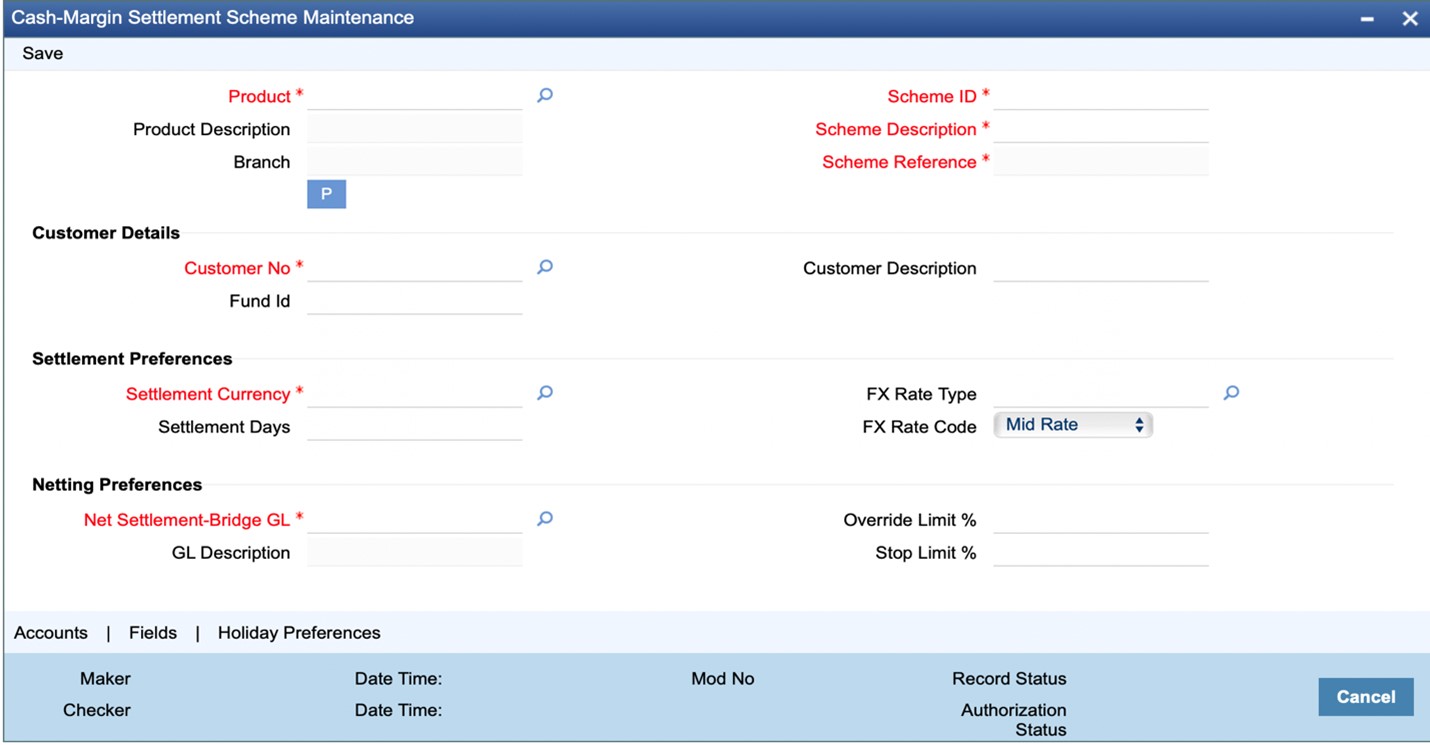Click the Branch label
1430x745 pixels.
tap(262, 162)
